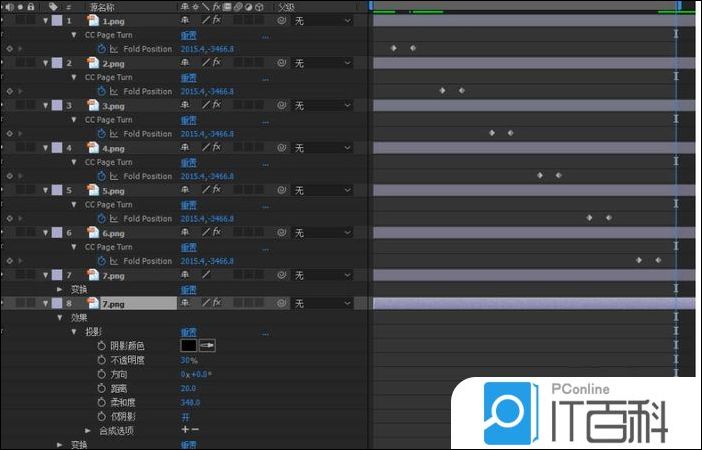Viewport: 702px width, 450px height.
Task: Click the 3D layer cube header icon
Action: pos(259,7)
